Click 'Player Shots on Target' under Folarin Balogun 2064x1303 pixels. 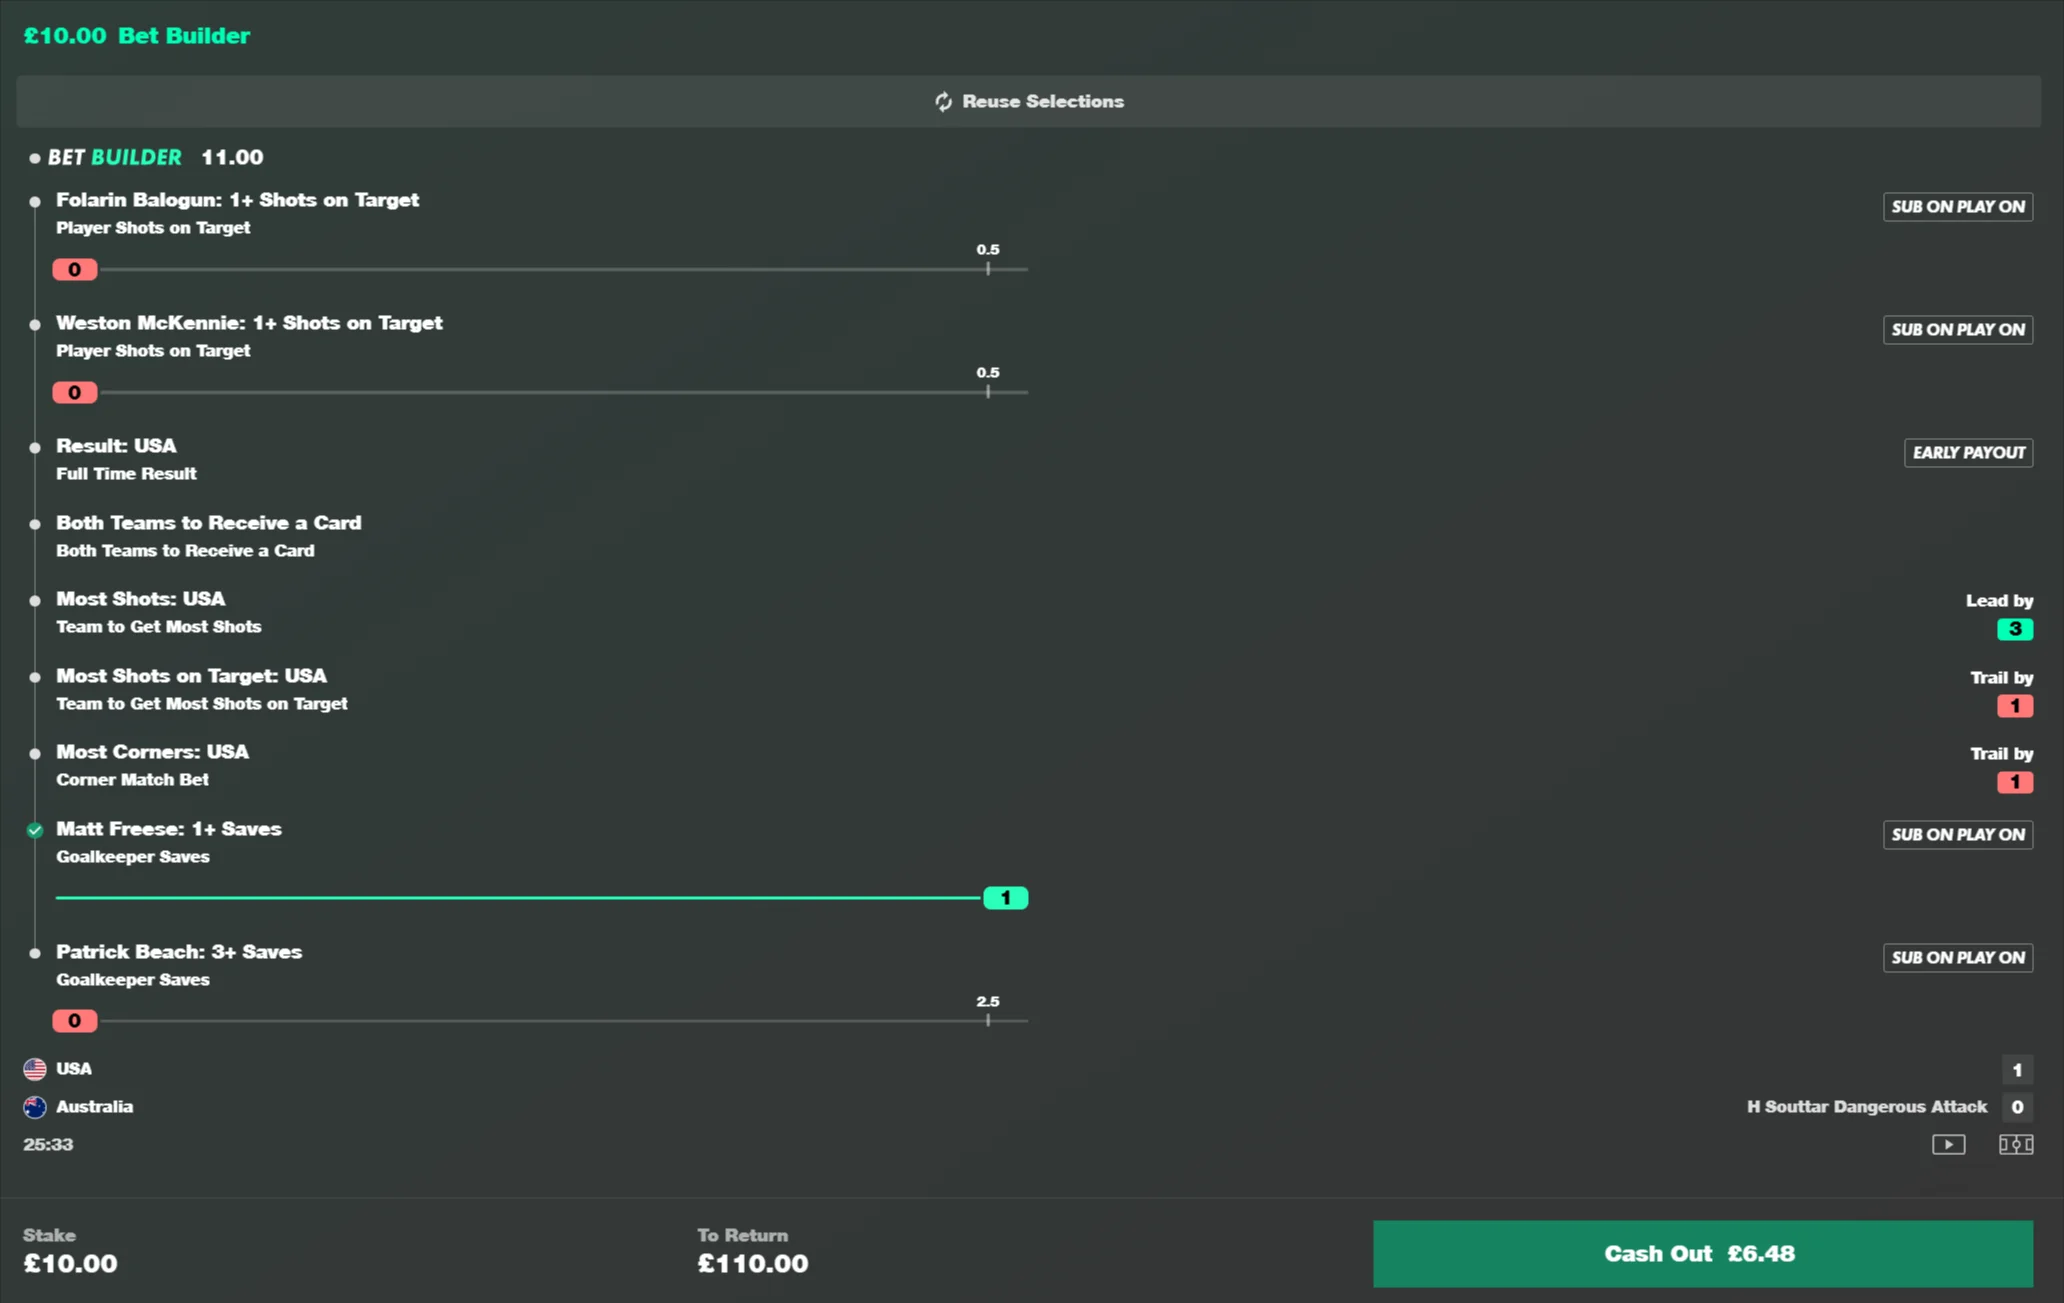pos(153,228)
